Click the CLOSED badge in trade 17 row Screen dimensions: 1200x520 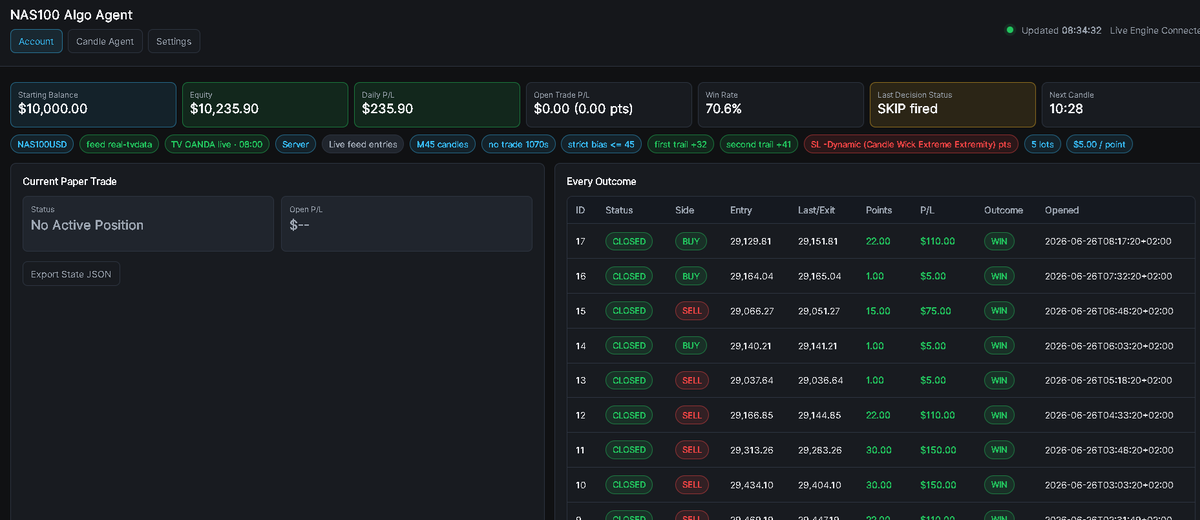click(629, 241)
